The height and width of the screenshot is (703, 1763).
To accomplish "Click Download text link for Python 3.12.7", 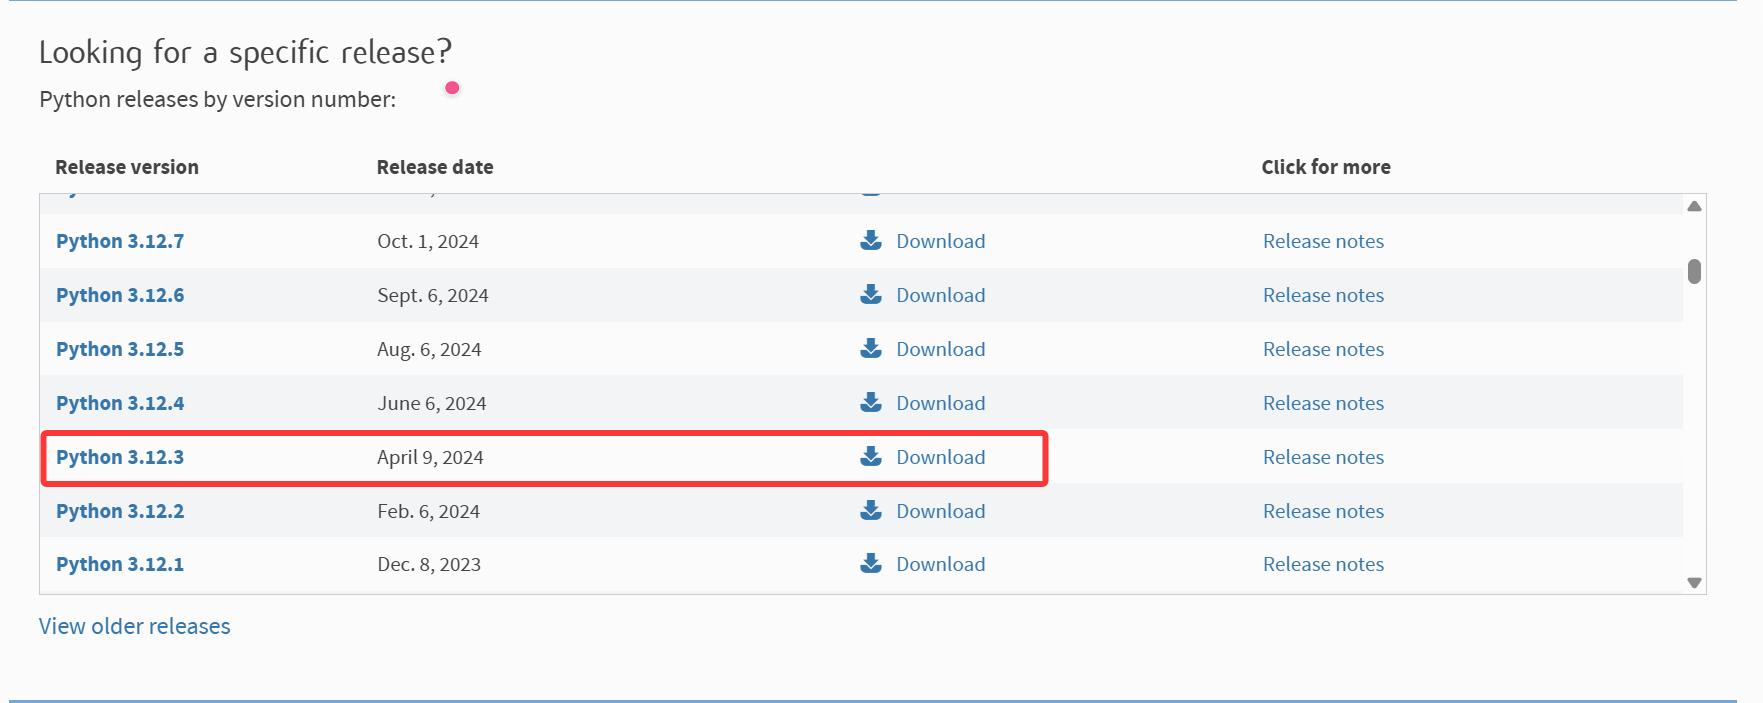I will point(941,241).
